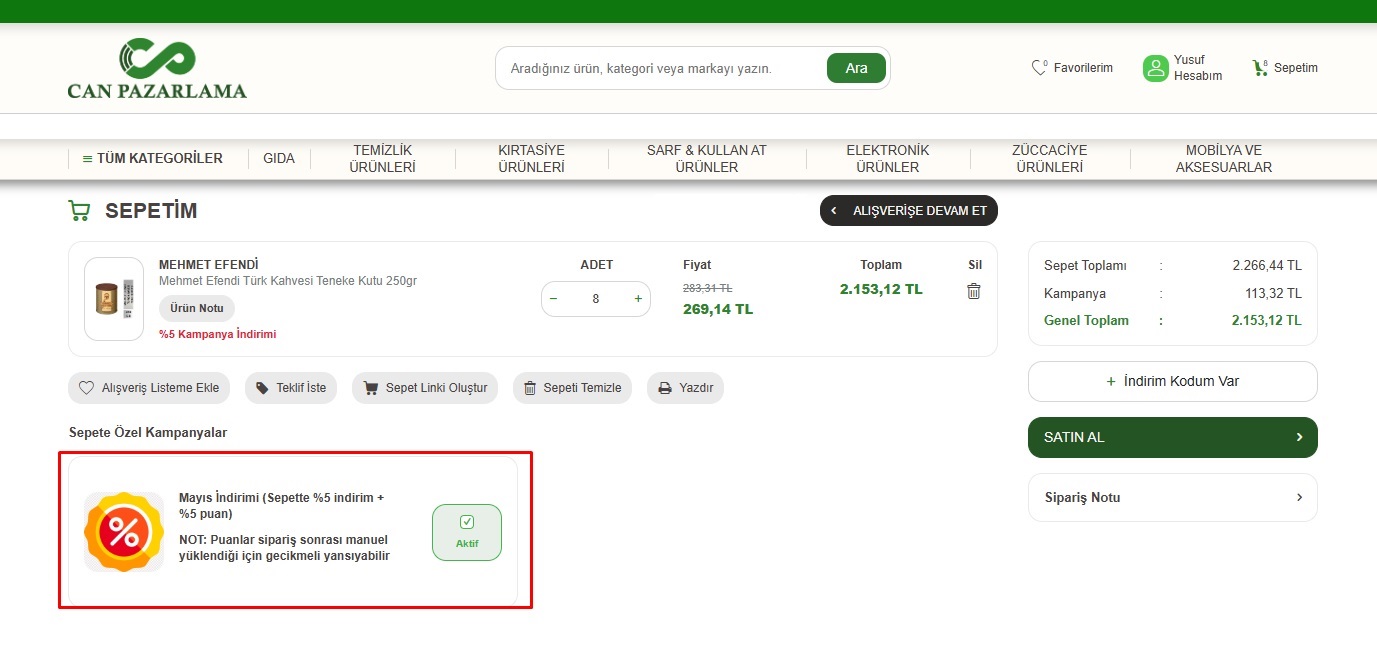1377x671 pixels.
Task: Click the green user account avatar icon
Action: pos(1156,68)
